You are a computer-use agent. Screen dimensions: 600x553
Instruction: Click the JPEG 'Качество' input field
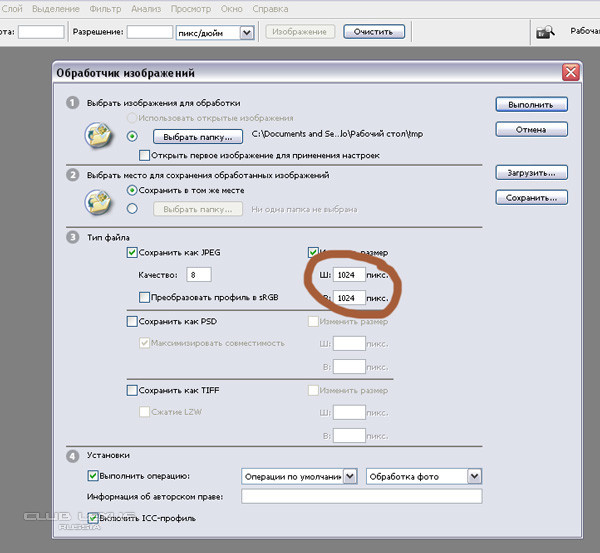click(198, 274)
